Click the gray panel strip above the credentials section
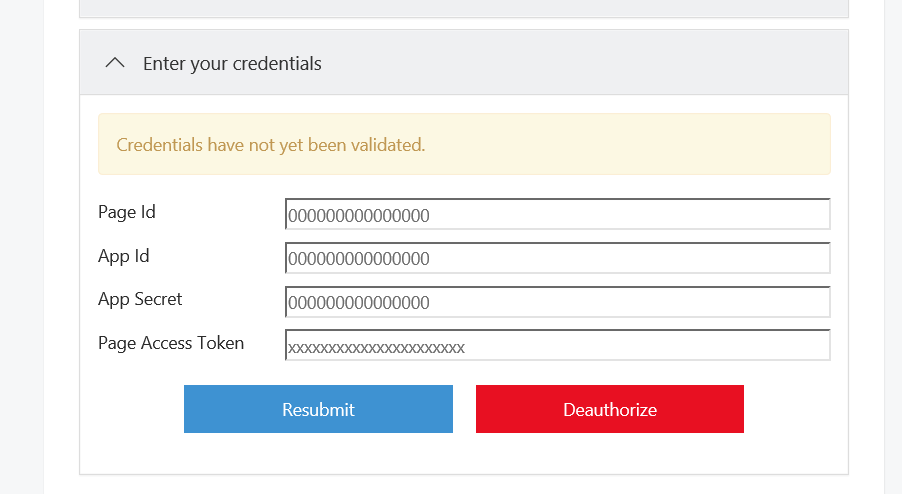 (463, 8)
